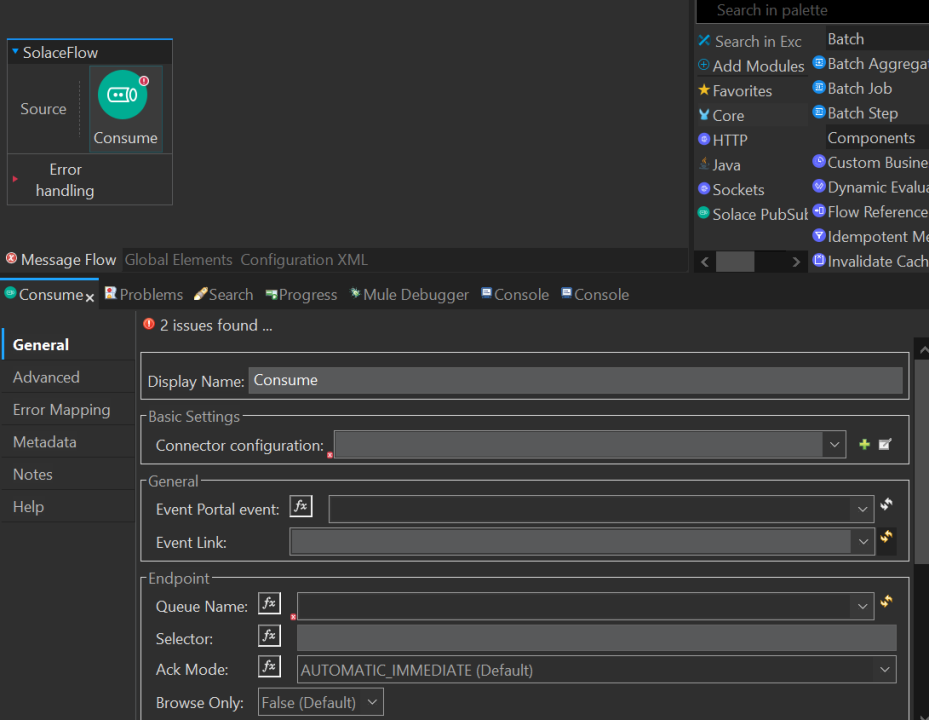
Task: Open the Problems view tab
Action: pos(144,295)
